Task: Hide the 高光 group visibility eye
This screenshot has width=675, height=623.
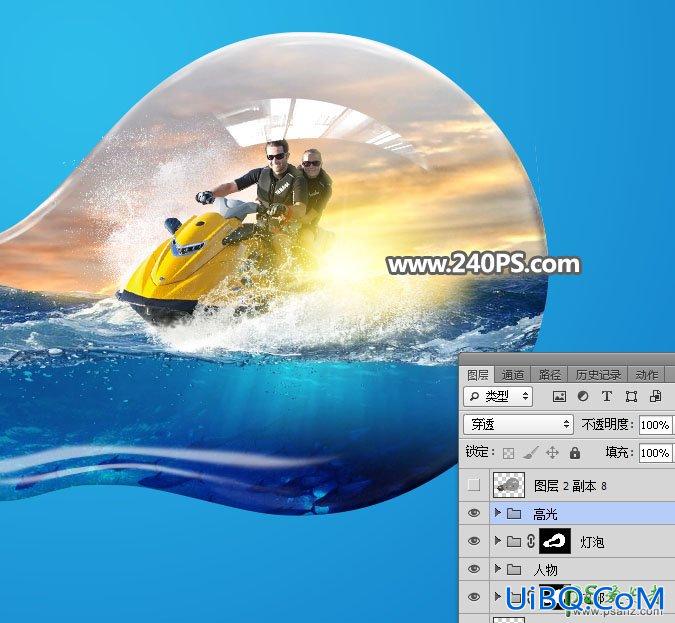Action: point(474,513)
